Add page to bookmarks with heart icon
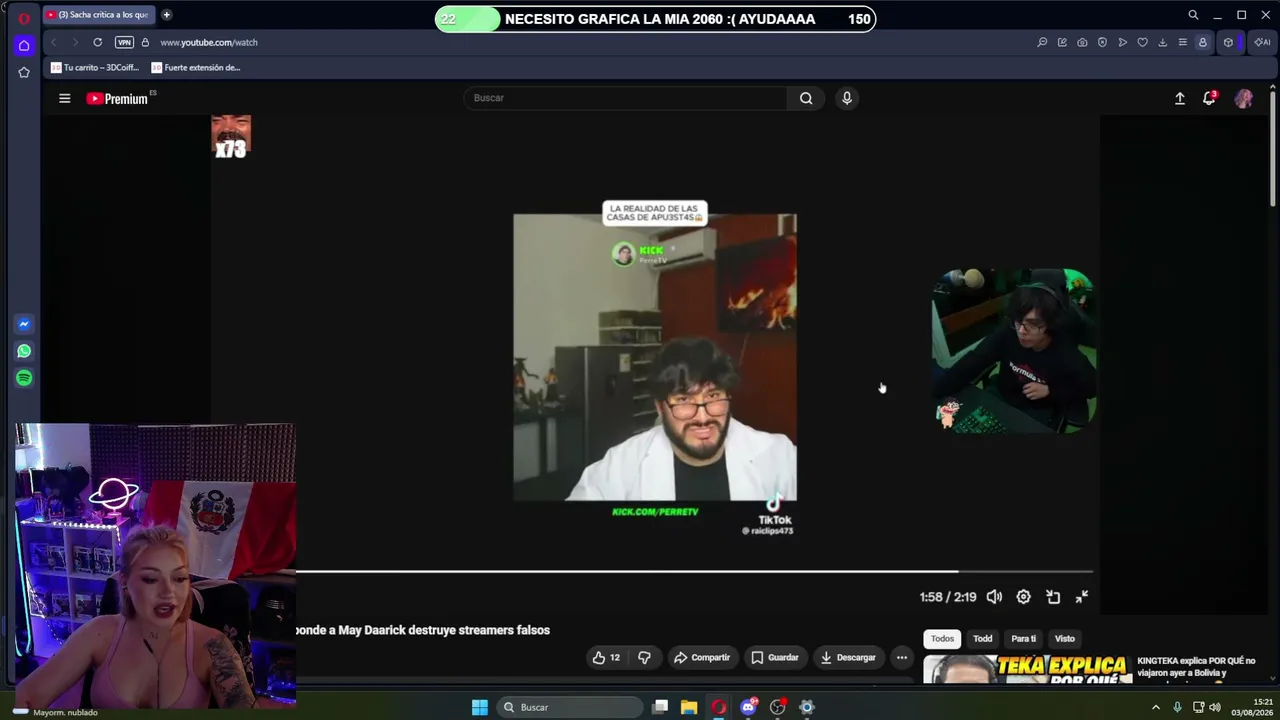The width and height of the screenshot is (1280, 720). pos(1142,42)
